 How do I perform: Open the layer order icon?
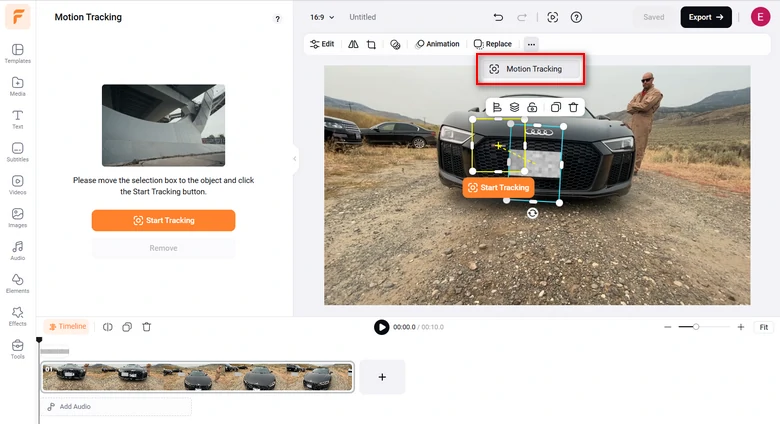(x=514, y=107)
